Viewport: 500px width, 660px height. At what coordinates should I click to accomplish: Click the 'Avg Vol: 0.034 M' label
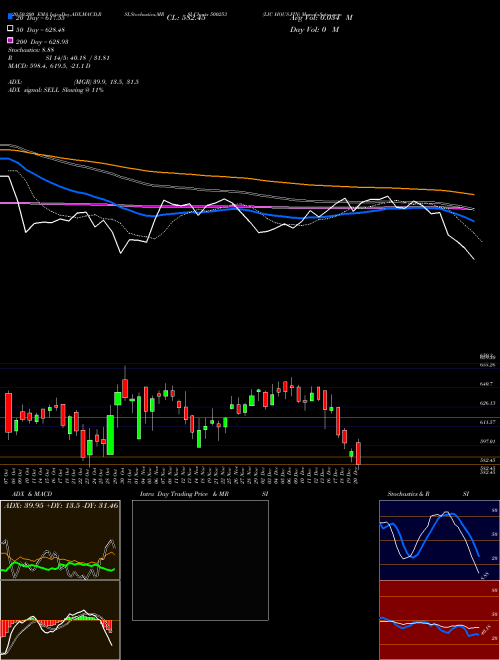(321, 18)
